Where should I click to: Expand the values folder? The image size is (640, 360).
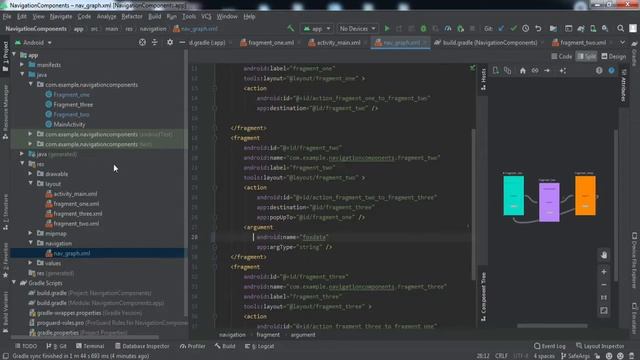pyautogui.click(x=31, y=263)
